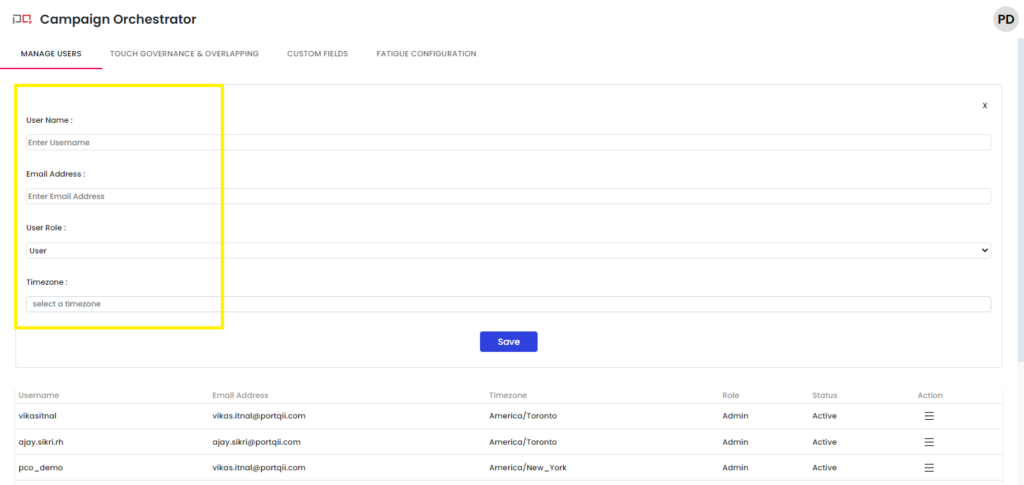
Task: Click into the Enter Email Address field
Action: click(508, 196)
